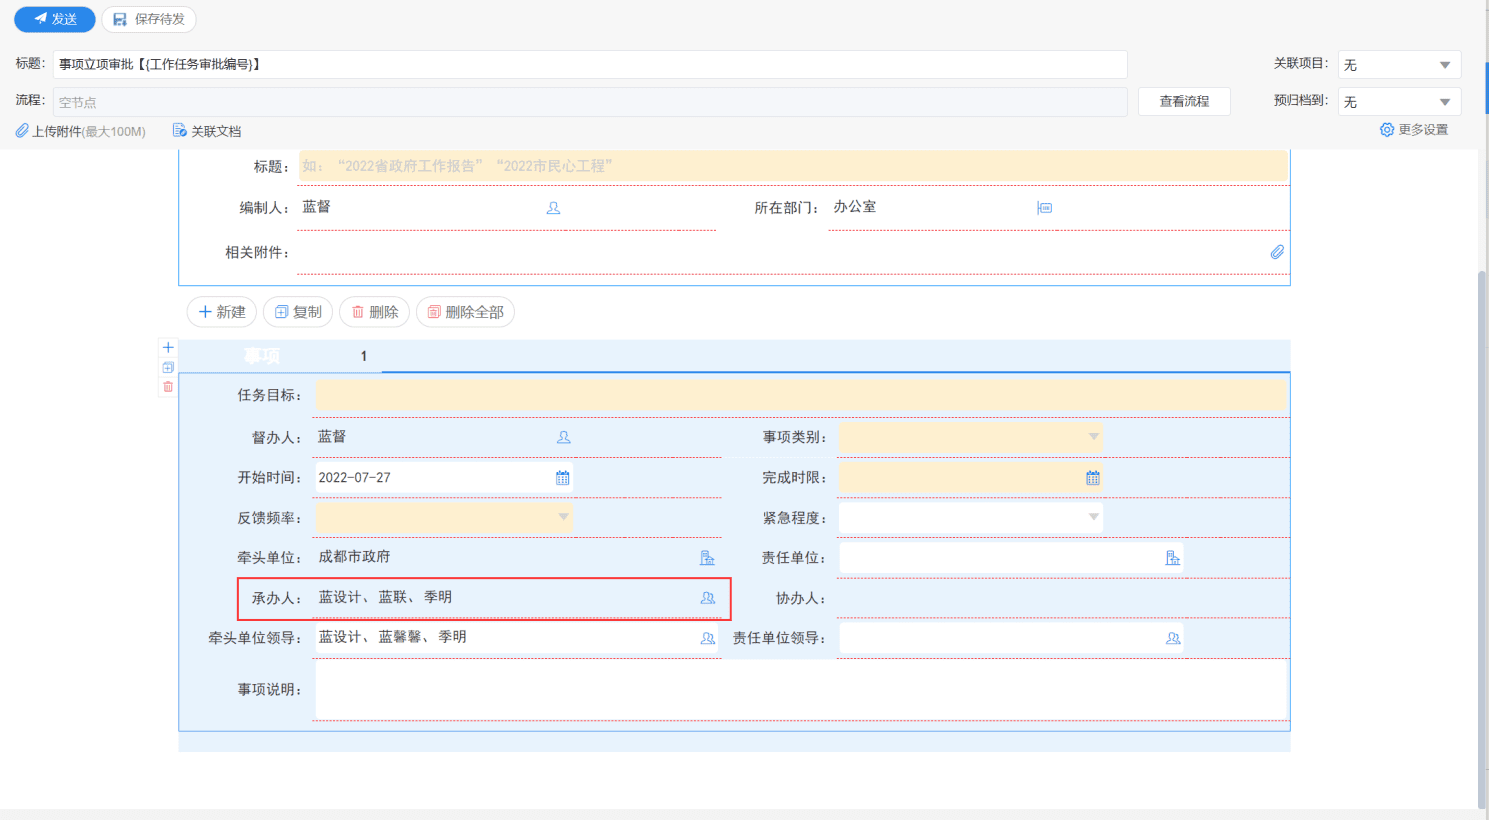Click the 复制 button
Viewport: 1489px width, 820px height.
pyautogui.click(x=298, y=312)
